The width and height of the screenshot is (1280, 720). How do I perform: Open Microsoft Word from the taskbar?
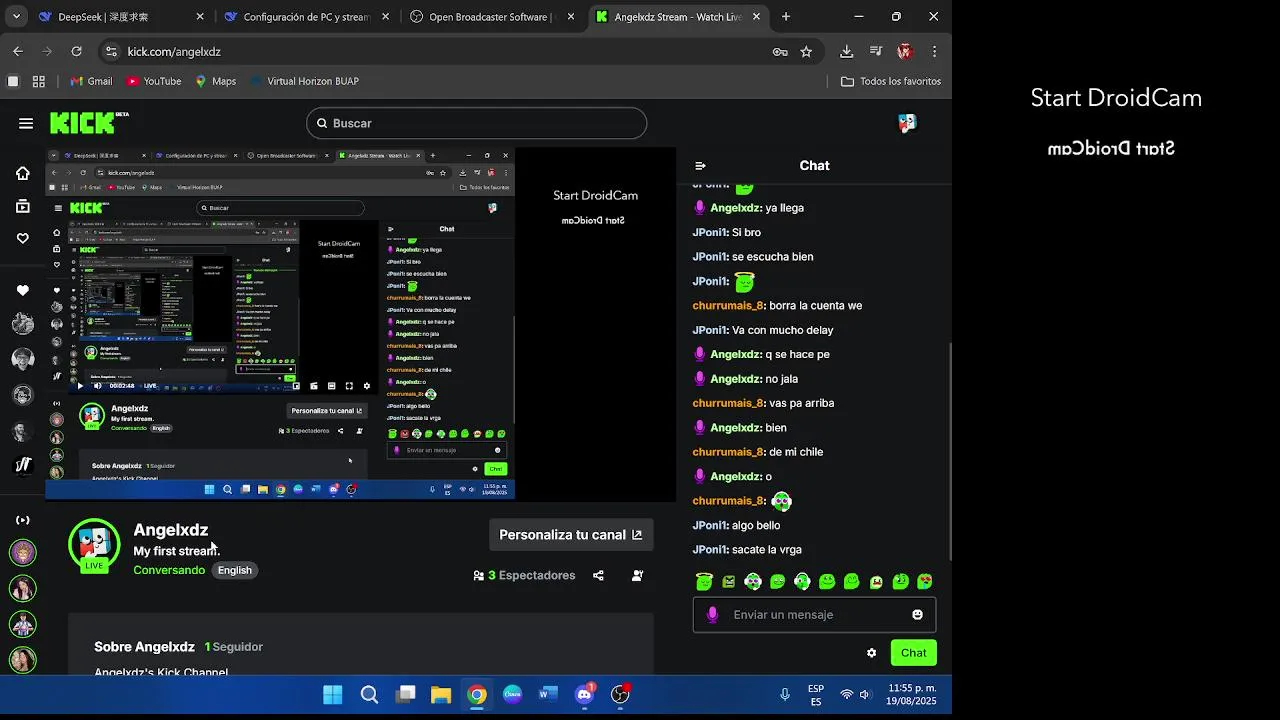pos(548,695)
